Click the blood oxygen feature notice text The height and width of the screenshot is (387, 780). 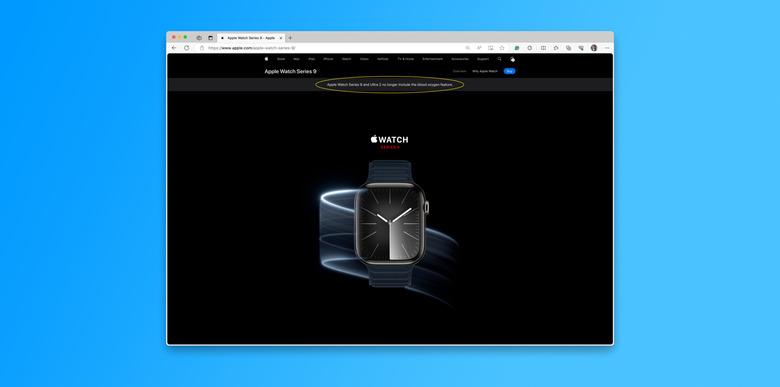(x=390, y=85)
